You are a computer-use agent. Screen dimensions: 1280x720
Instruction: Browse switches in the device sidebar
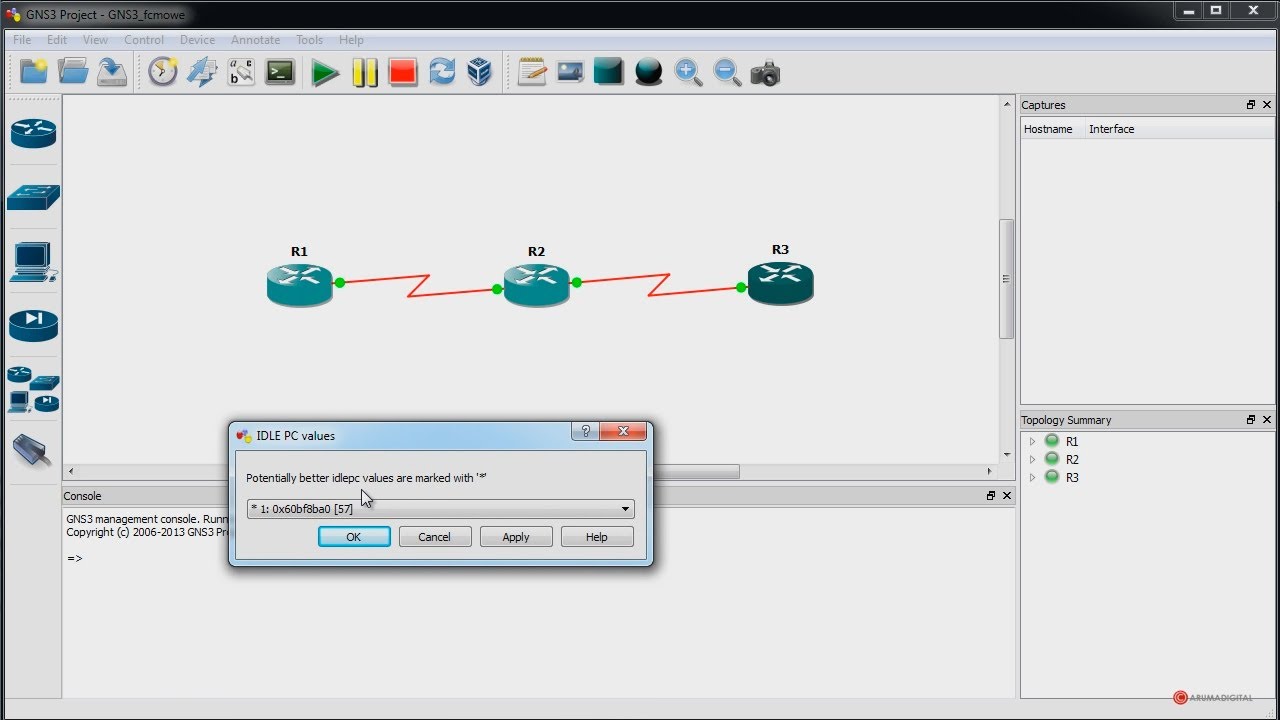(33, 197)
